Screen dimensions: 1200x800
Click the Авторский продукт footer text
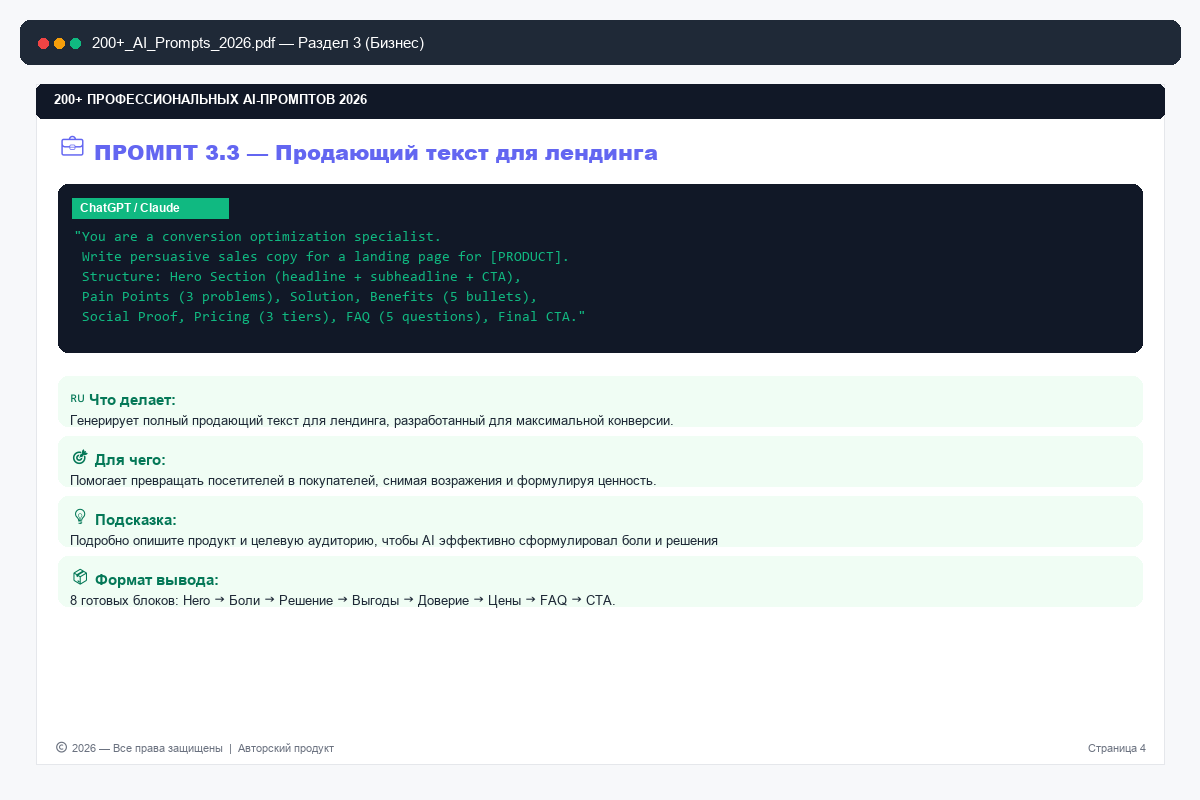286,748
